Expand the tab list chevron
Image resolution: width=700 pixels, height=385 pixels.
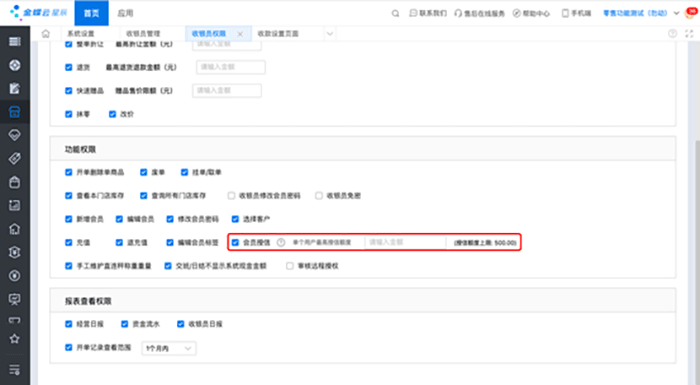pos(329,33)
